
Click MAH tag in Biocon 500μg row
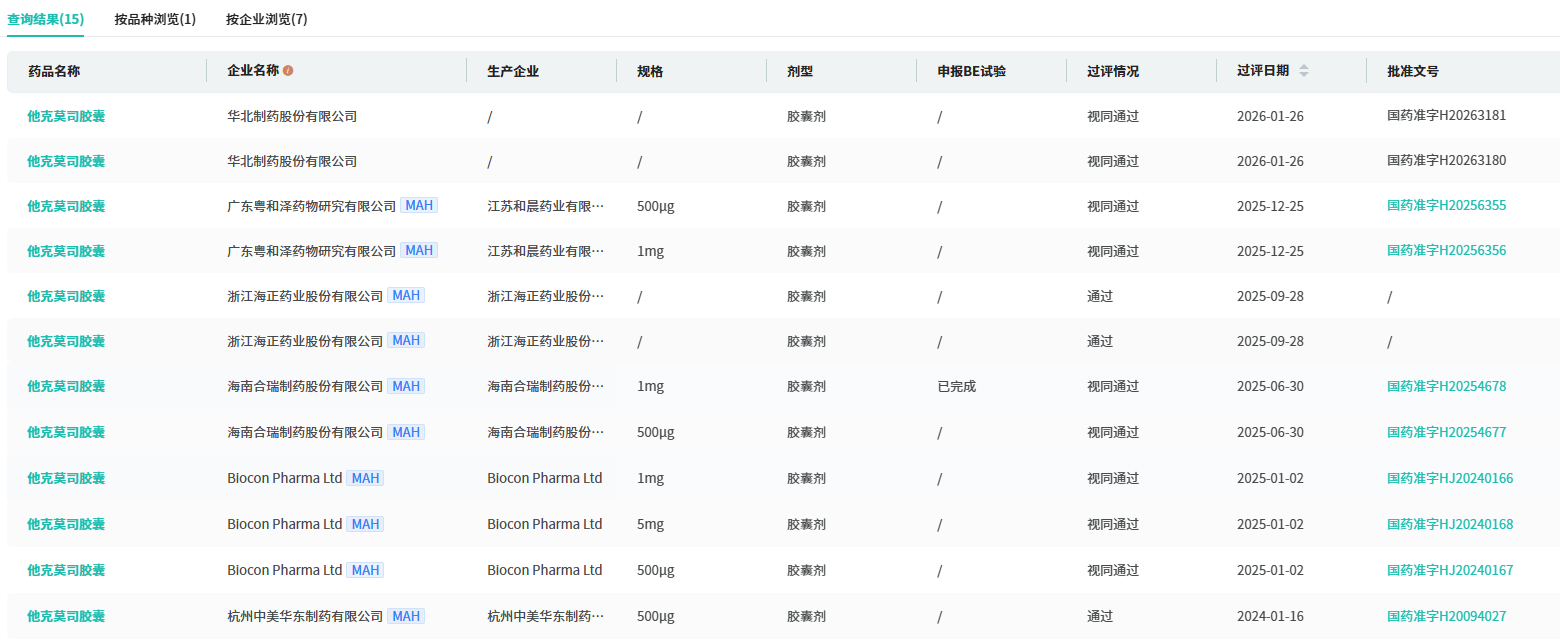click(x=365, y=570)
